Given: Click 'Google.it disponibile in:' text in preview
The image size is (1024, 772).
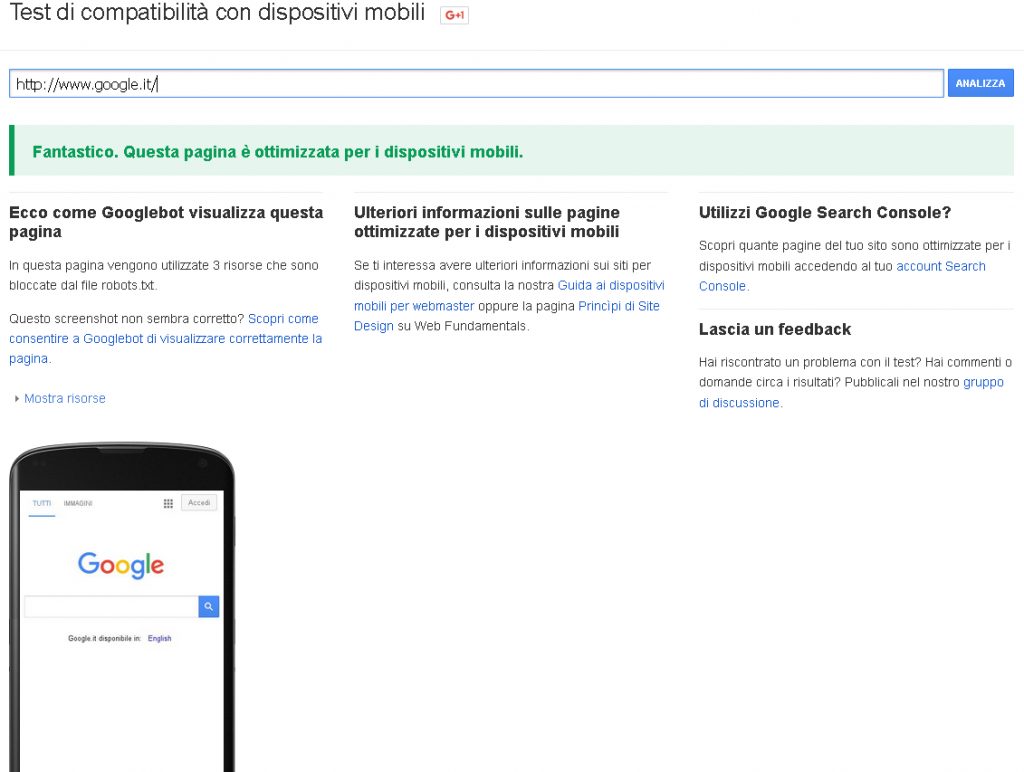Looking at the screenshot, I should pyautogui.click(x=104, y=639).
